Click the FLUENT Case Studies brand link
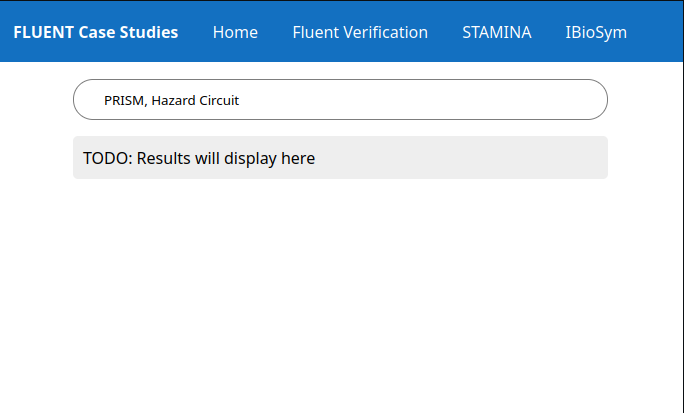684x413 pixels. click(x=96, y=32)
